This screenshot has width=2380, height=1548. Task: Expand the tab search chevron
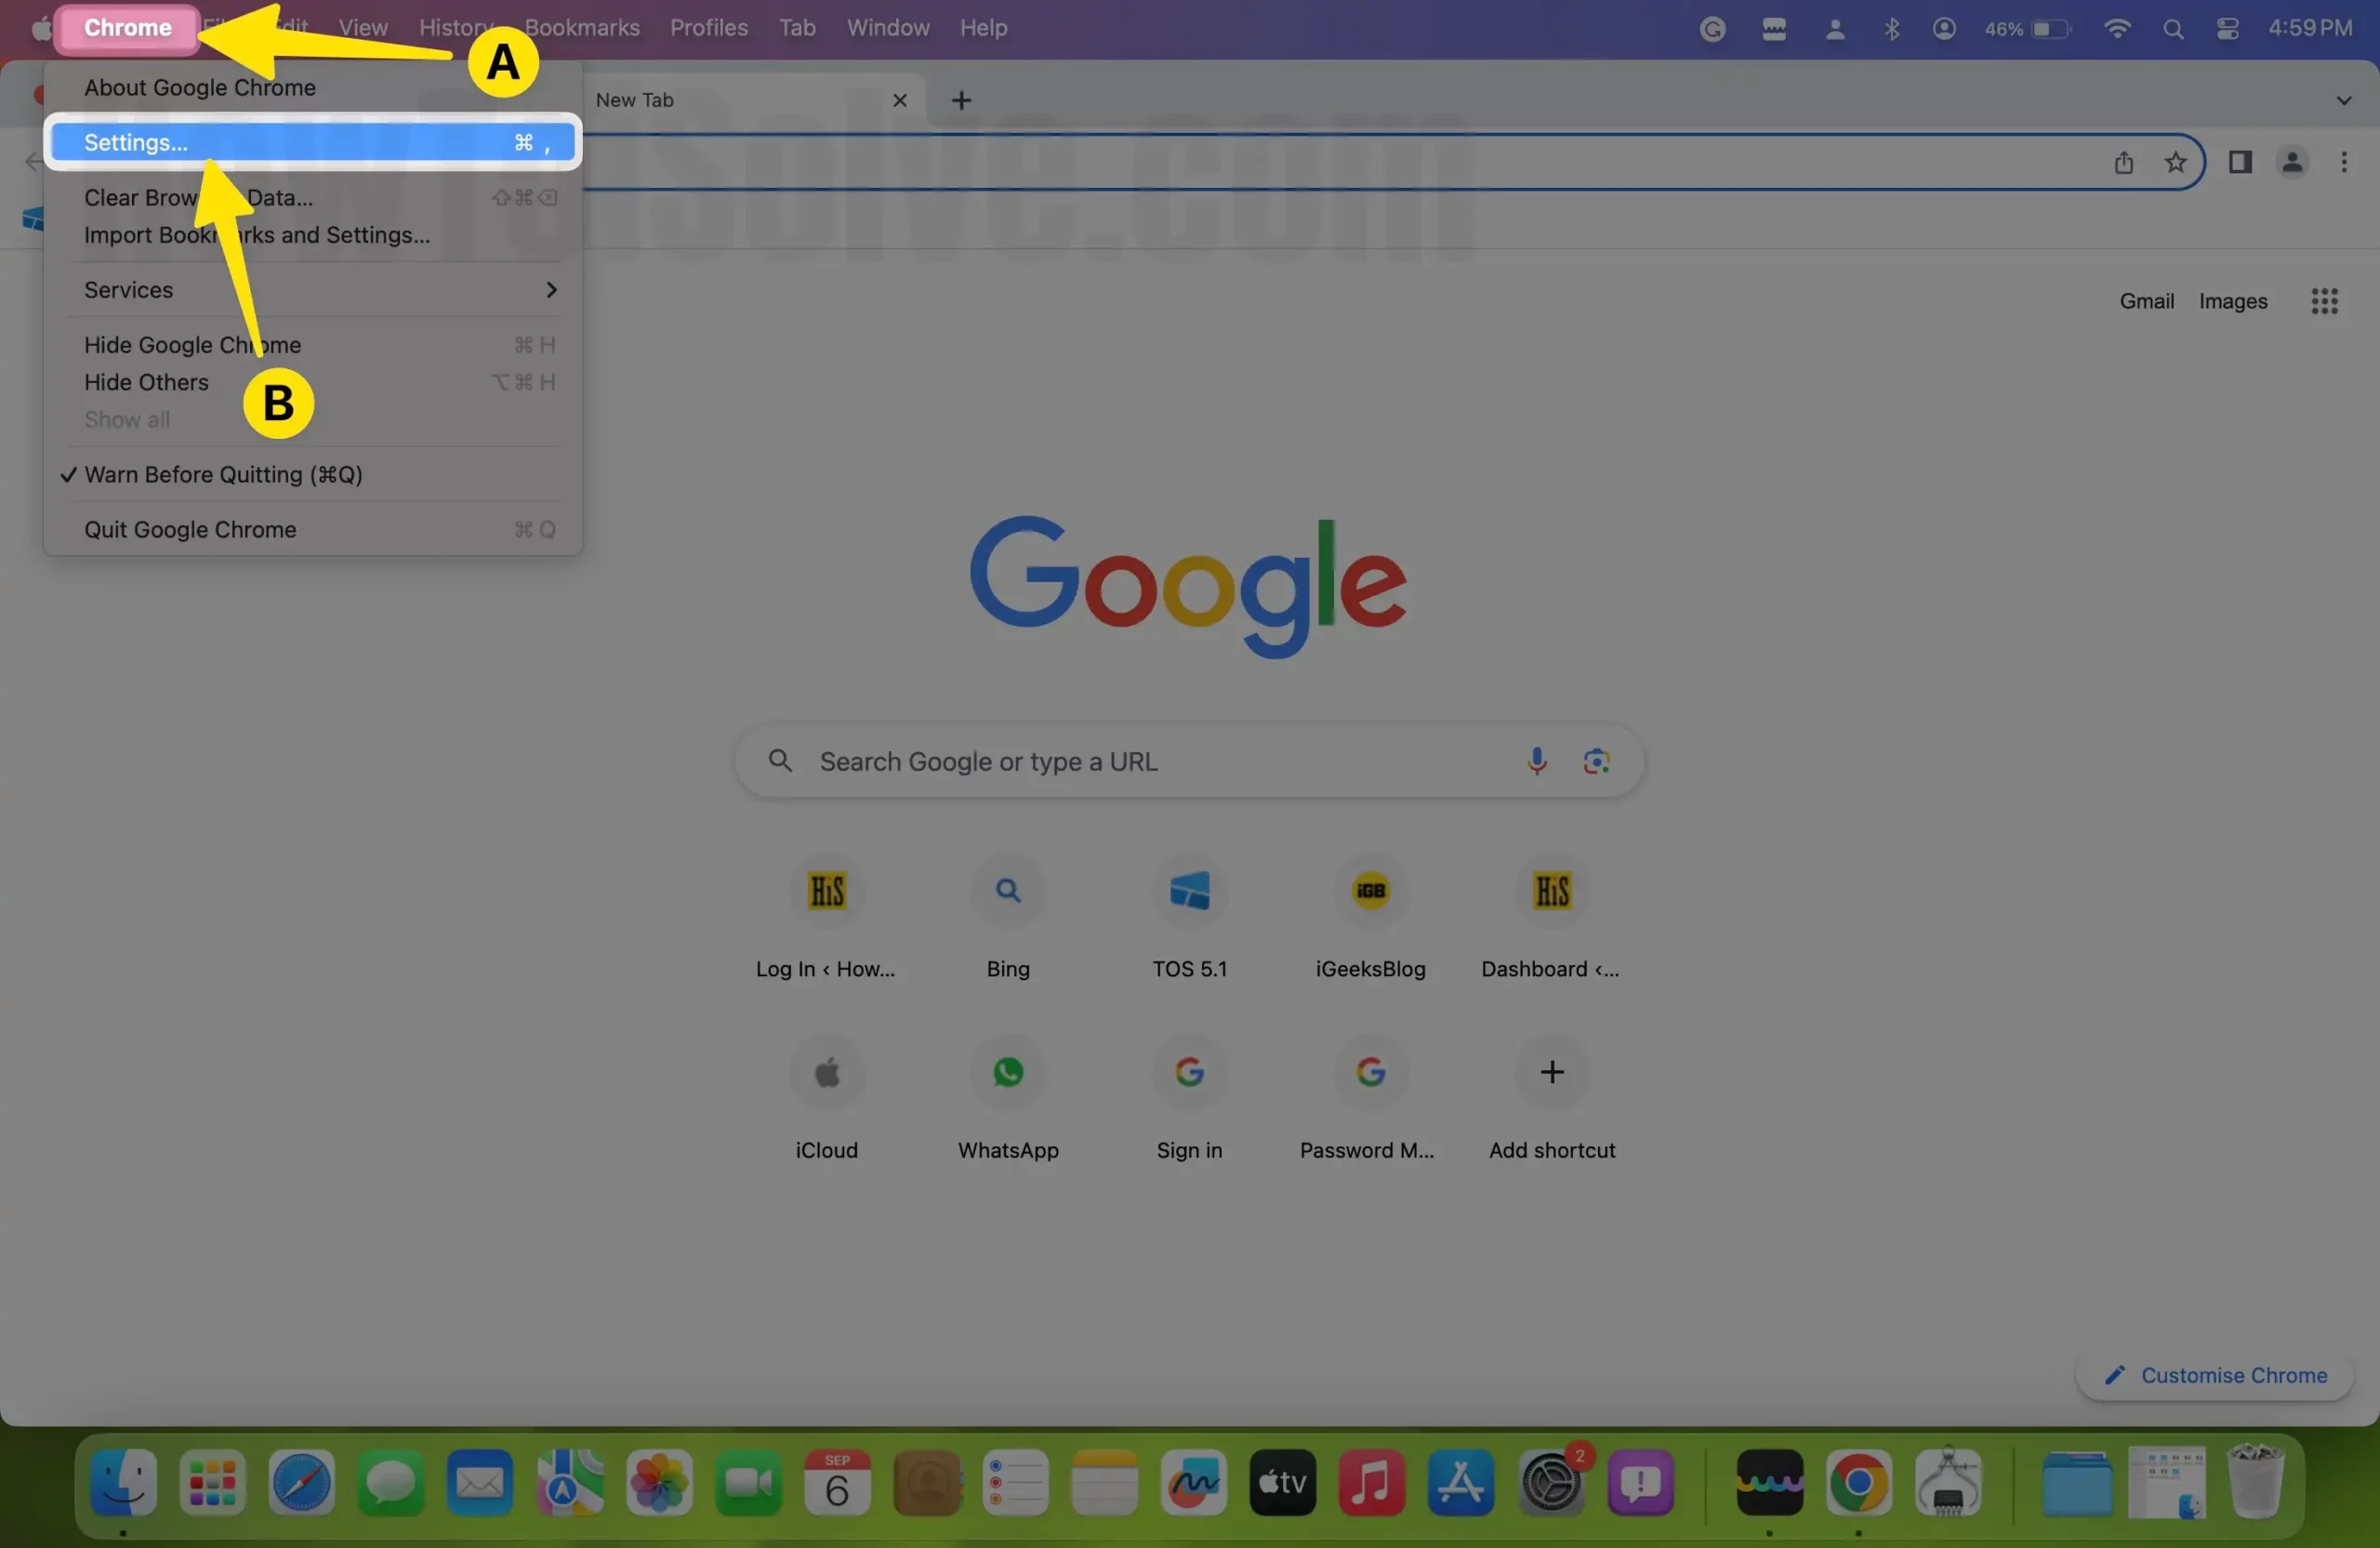2343,100
